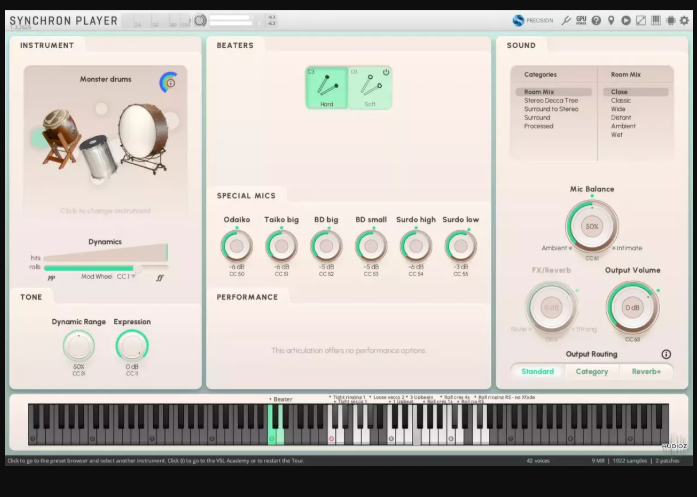Click the BD big mic knob
The width and height of the screenshot is (697, 497).
(x=326, y=246)
